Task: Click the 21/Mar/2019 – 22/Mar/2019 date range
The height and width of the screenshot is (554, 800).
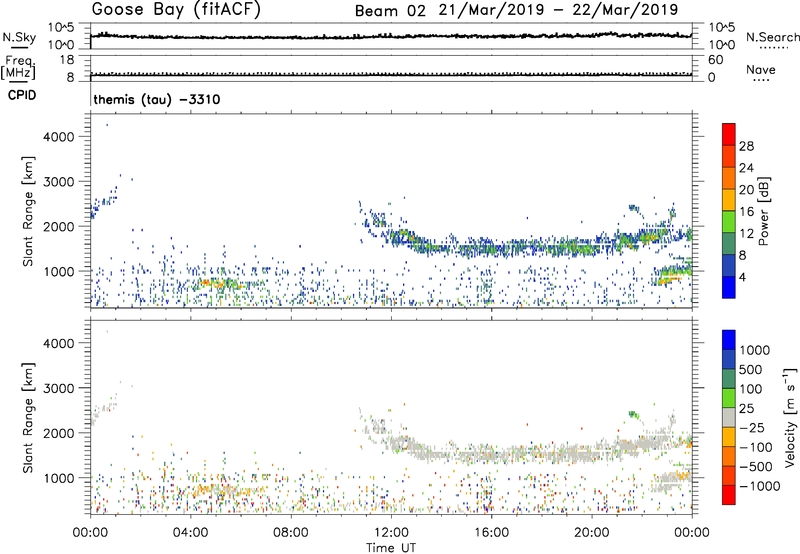Action: coord(558,10)
